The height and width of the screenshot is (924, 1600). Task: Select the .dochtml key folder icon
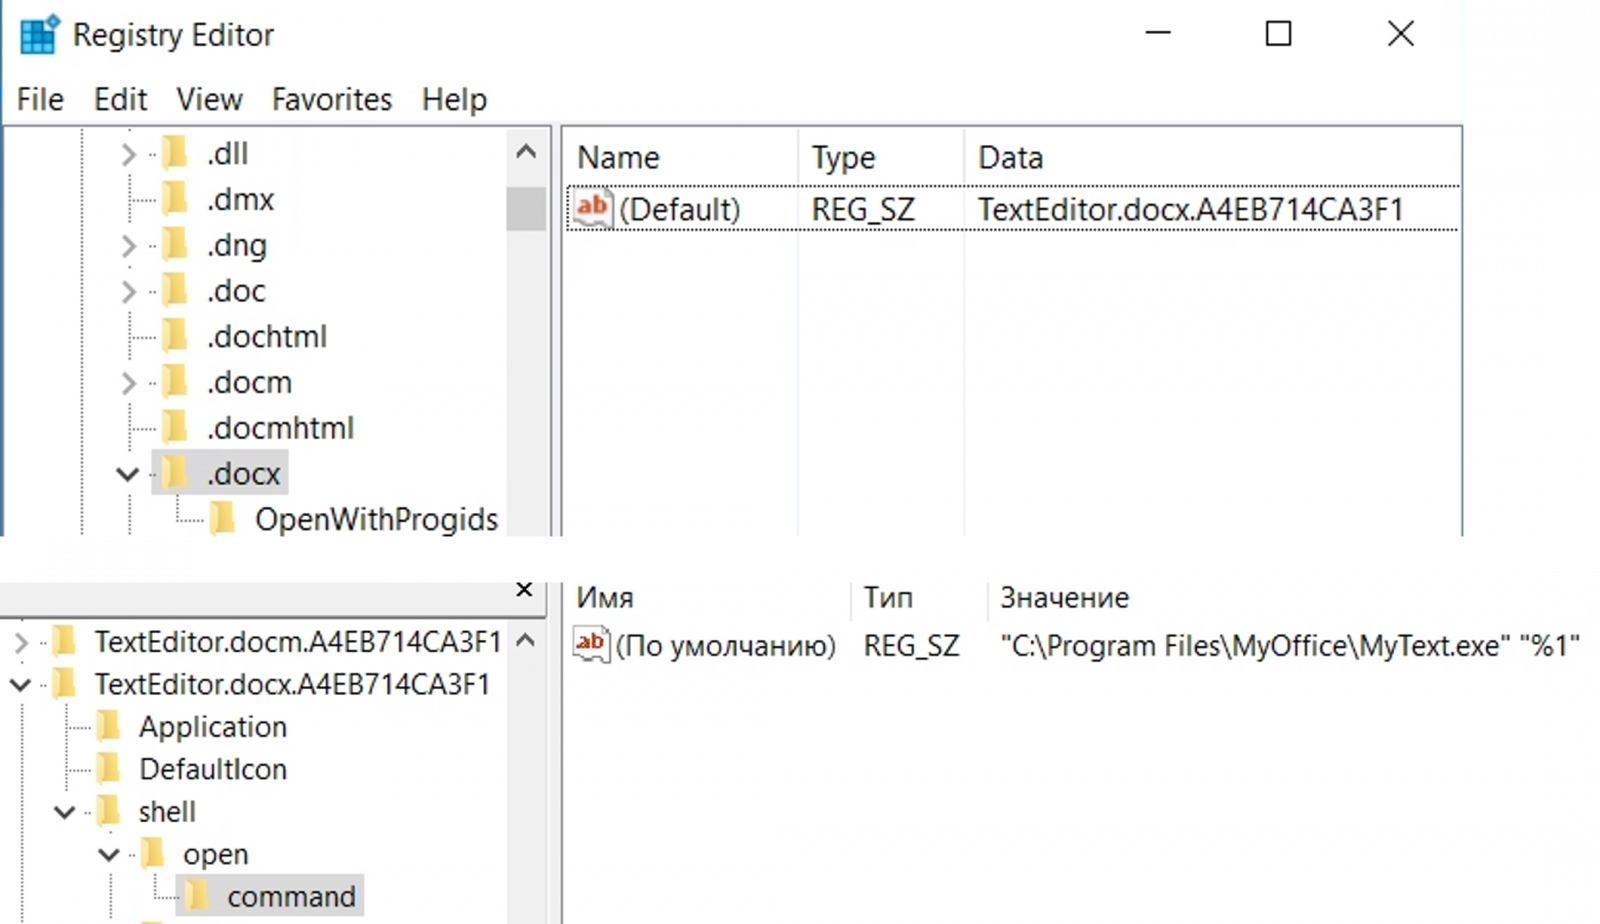coord(174,337)
